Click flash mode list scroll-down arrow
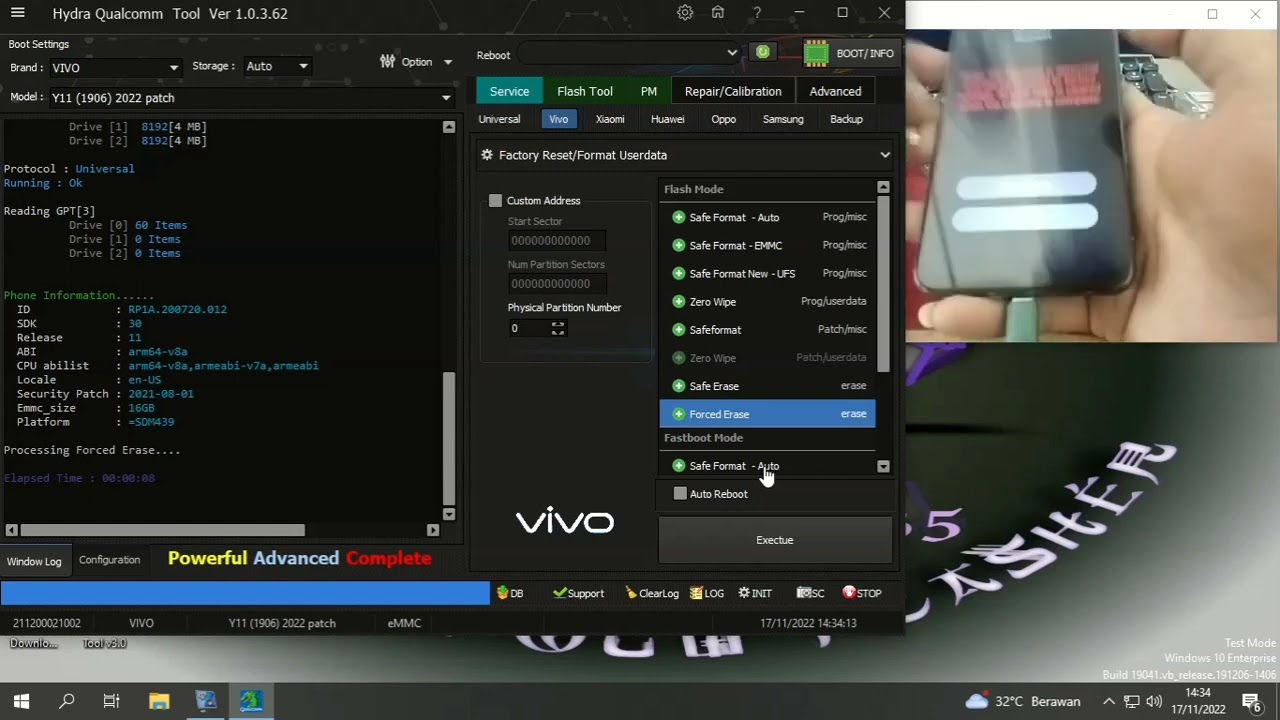Screen dimensions: 1280x720 pyautogui.click(x=883, y=467)
